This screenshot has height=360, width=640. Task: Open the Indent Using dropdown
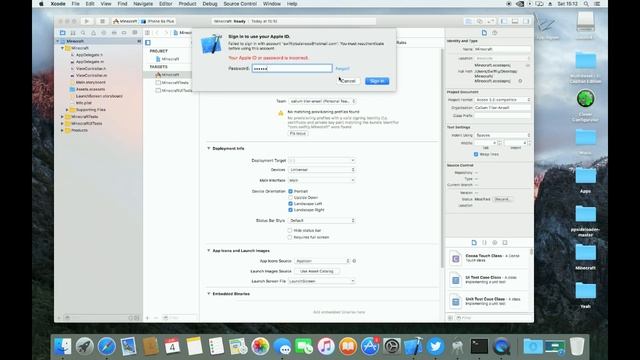[x=502, y=135]
